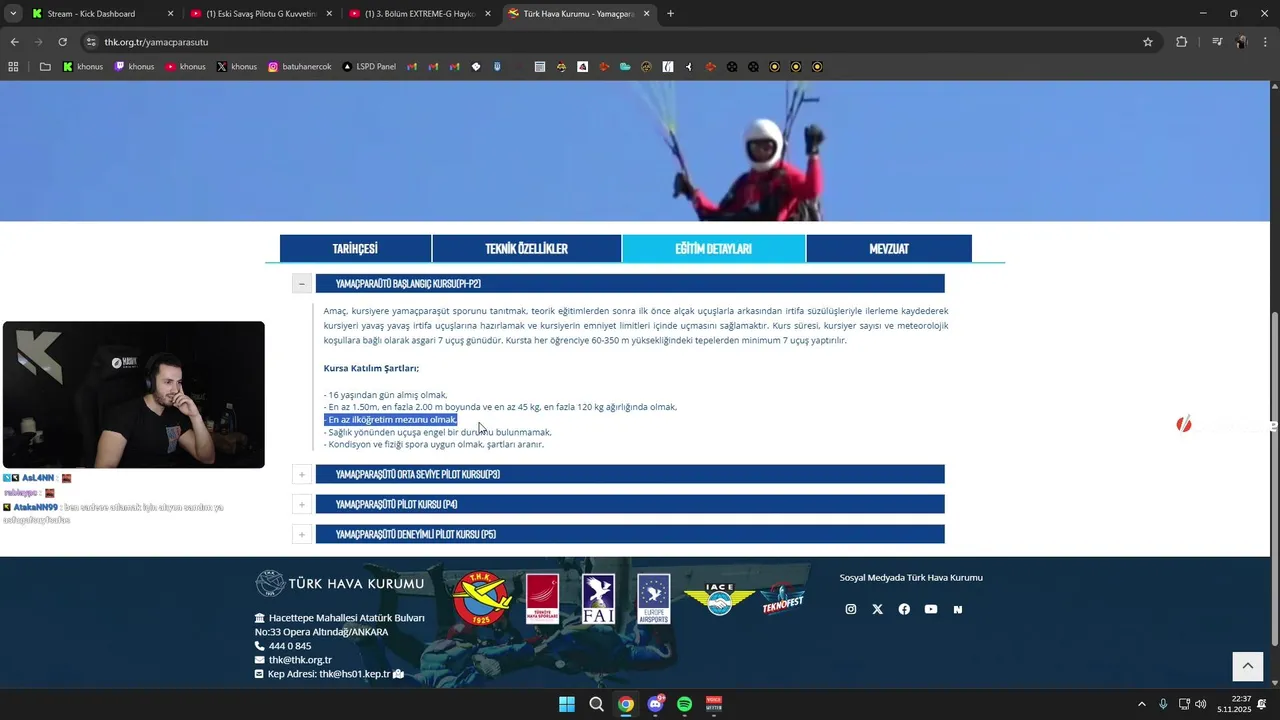
Task: Open the bookmarks folder icon
Action: coord(45,67)
